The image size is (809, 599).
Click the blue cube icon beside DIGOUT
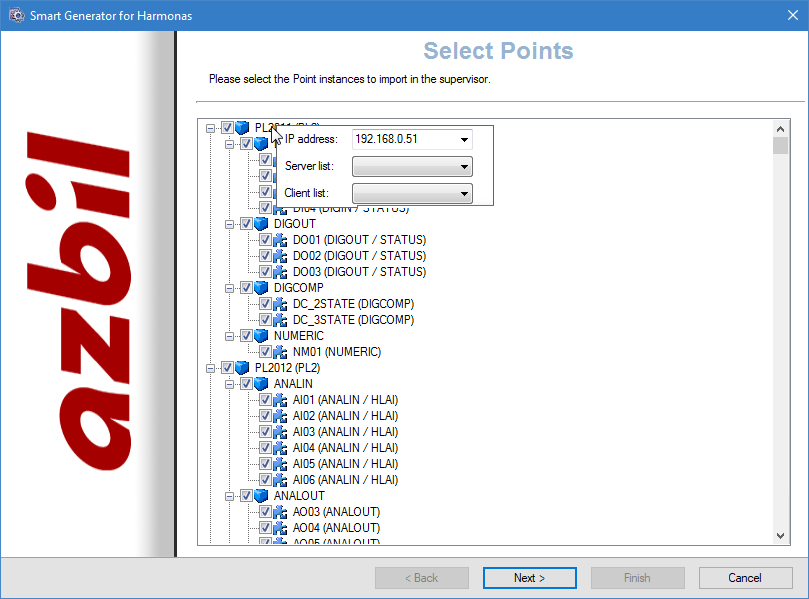point(261,224)
